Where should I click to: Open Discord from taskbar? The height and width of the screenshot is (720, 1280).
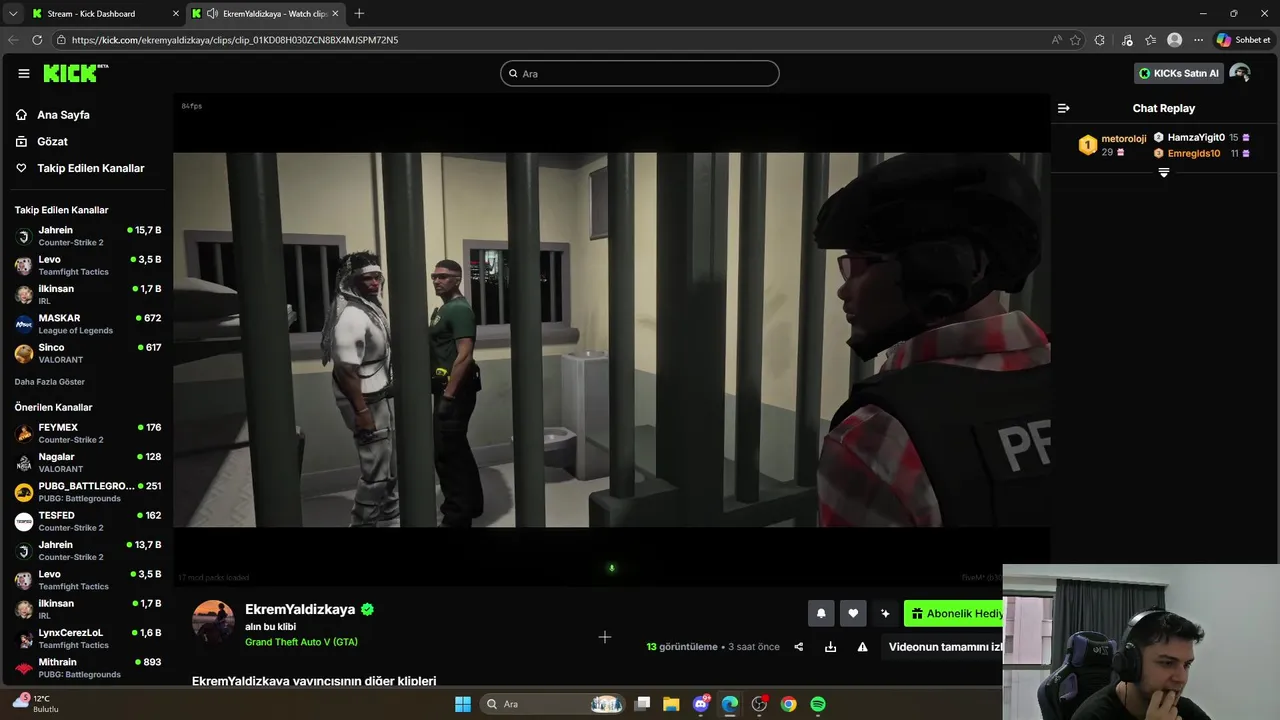701,704
